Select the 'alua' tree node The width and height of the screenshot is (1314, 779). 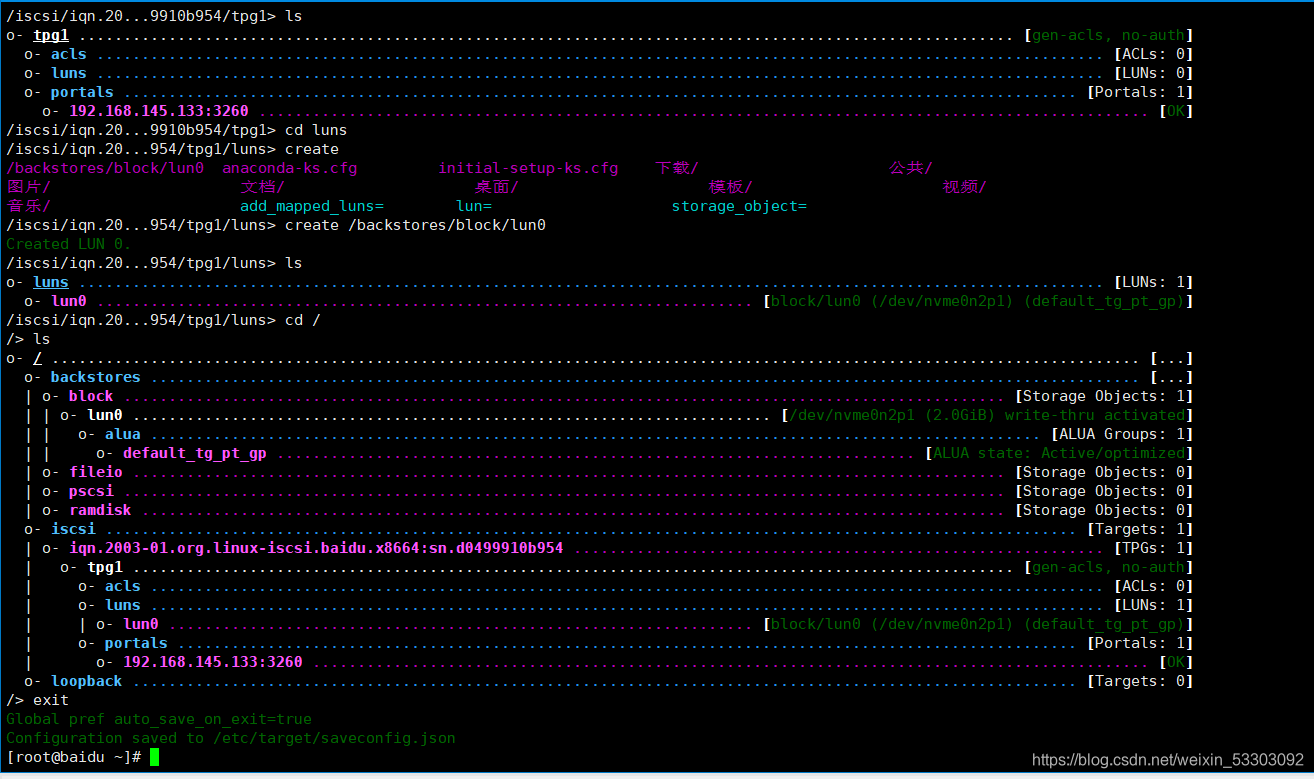(123, 434)
